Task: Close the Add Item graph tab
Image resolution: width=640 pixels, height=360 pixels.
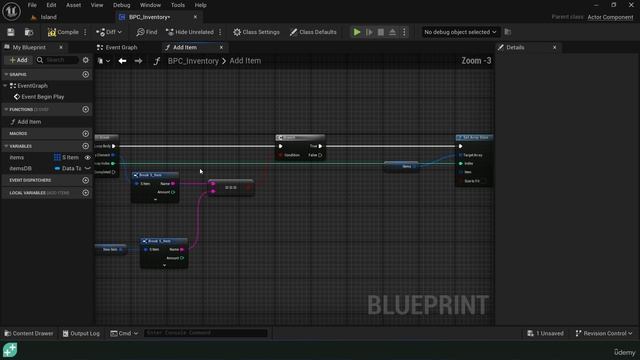Action: tap(221, 47)
